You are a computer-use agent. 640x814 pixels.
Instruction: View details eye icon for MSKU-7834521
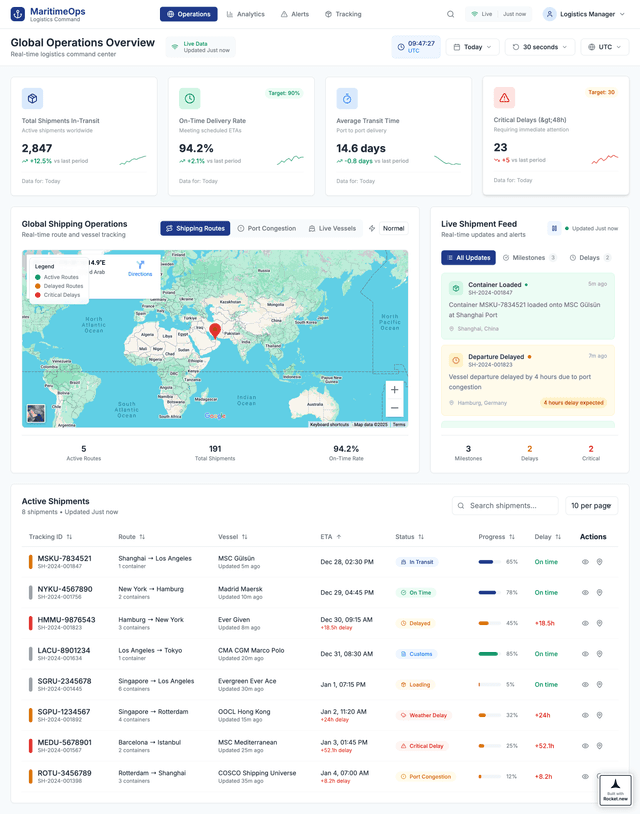[585, 562]
